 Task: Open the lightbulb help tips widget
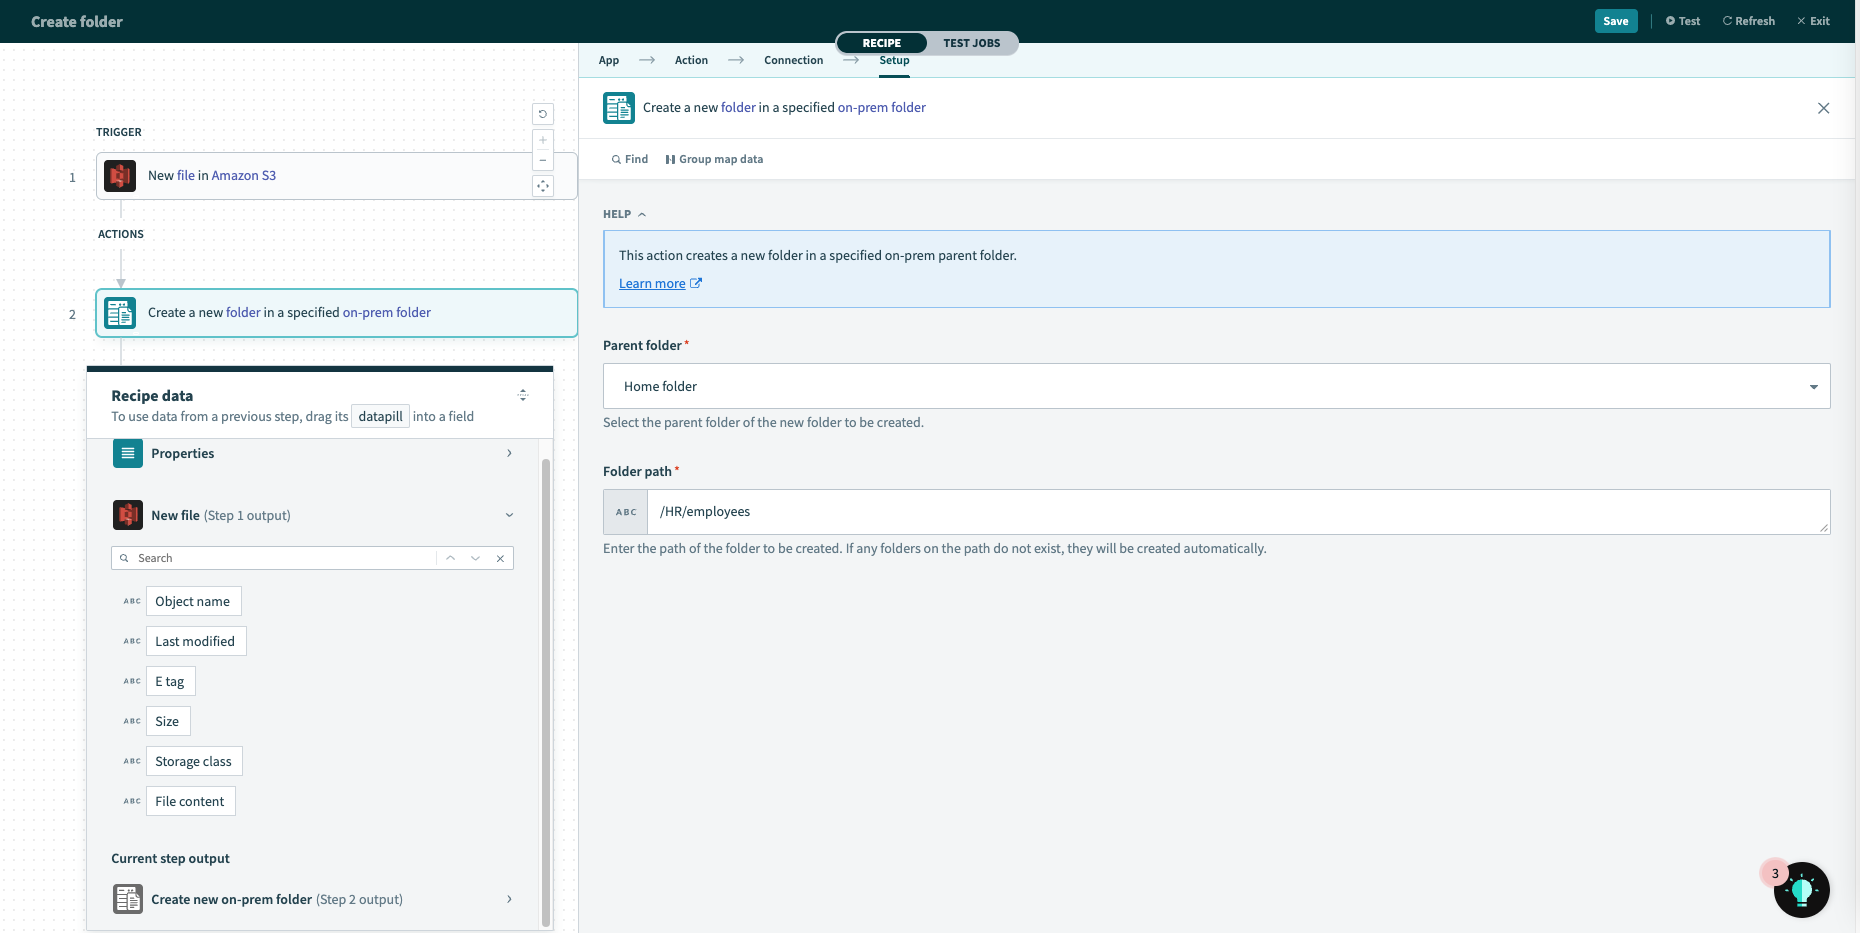tap(1801, 889)
